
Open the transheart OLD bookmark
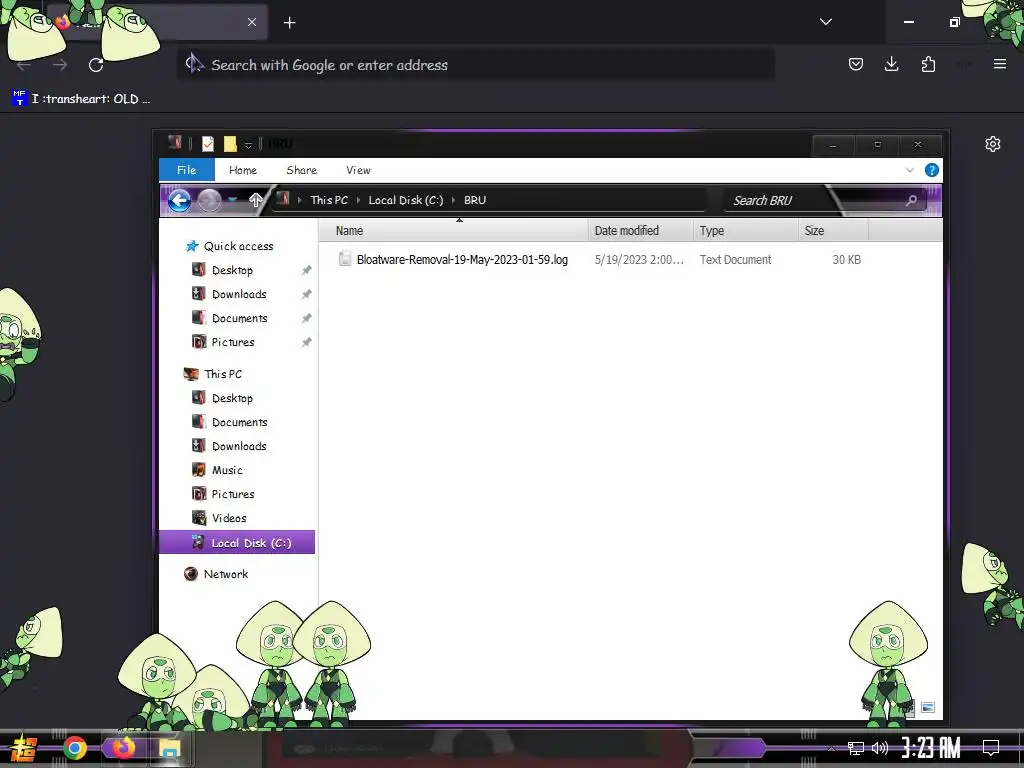(x=82, y=99)
